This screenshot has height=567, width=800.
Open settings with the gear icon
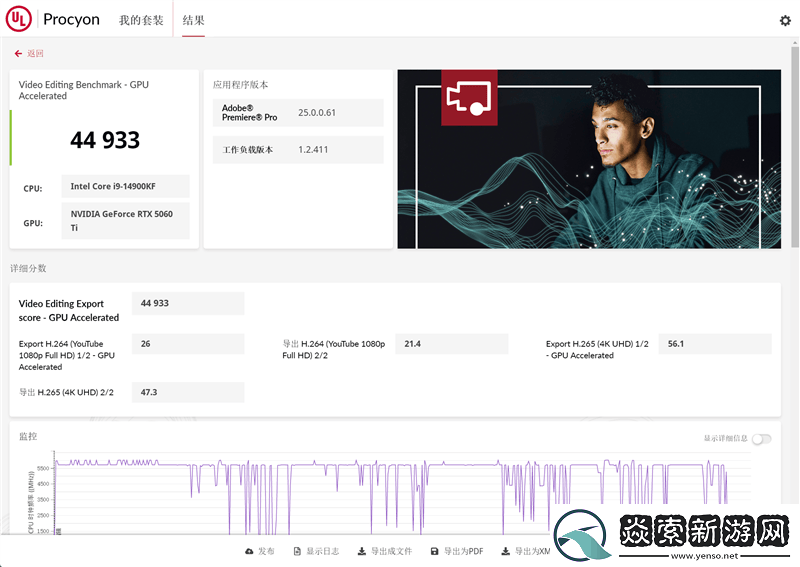pos(785,20)
